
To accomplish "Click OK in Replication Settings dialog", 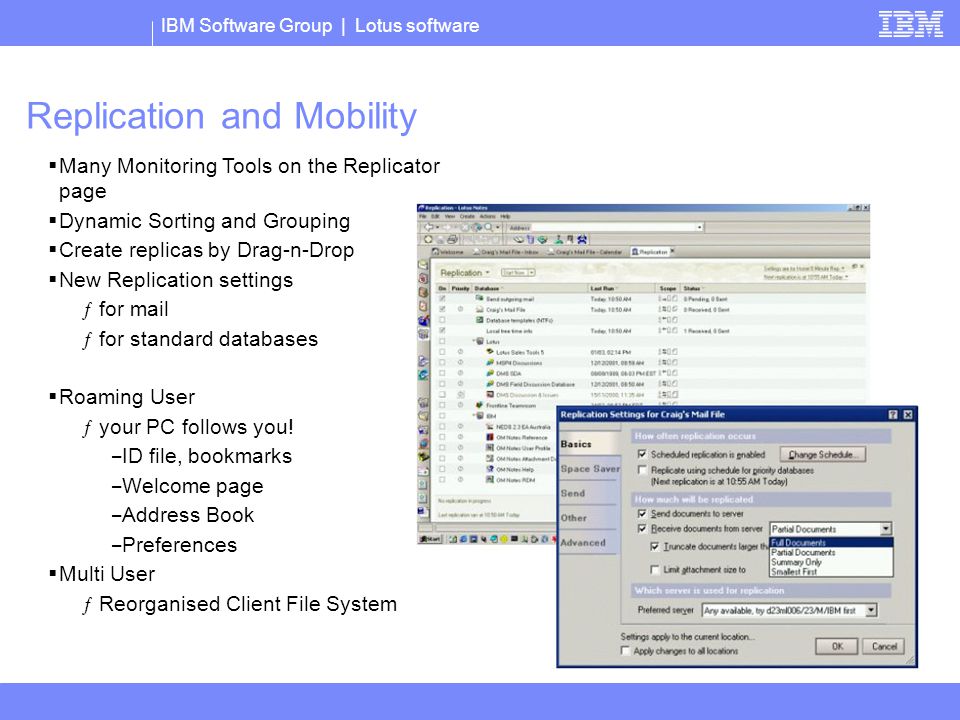I will [837, 646].
